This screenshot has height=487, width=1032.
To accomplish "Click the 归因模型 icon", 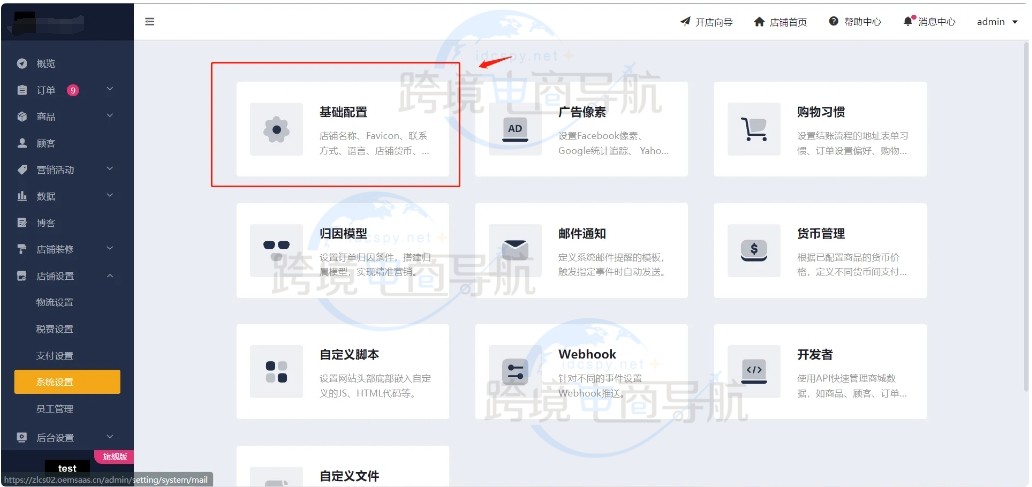I will 276,250.
